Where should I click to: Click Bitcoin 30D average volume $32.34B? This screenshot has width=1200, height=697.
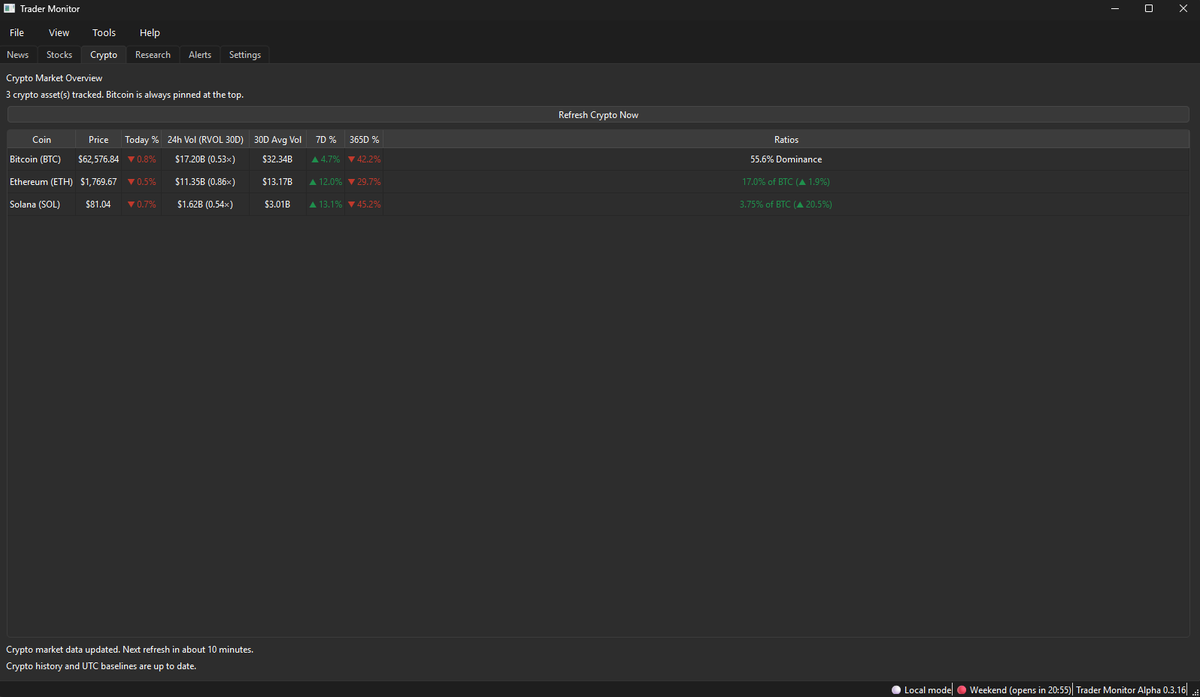tap(277, 159)
